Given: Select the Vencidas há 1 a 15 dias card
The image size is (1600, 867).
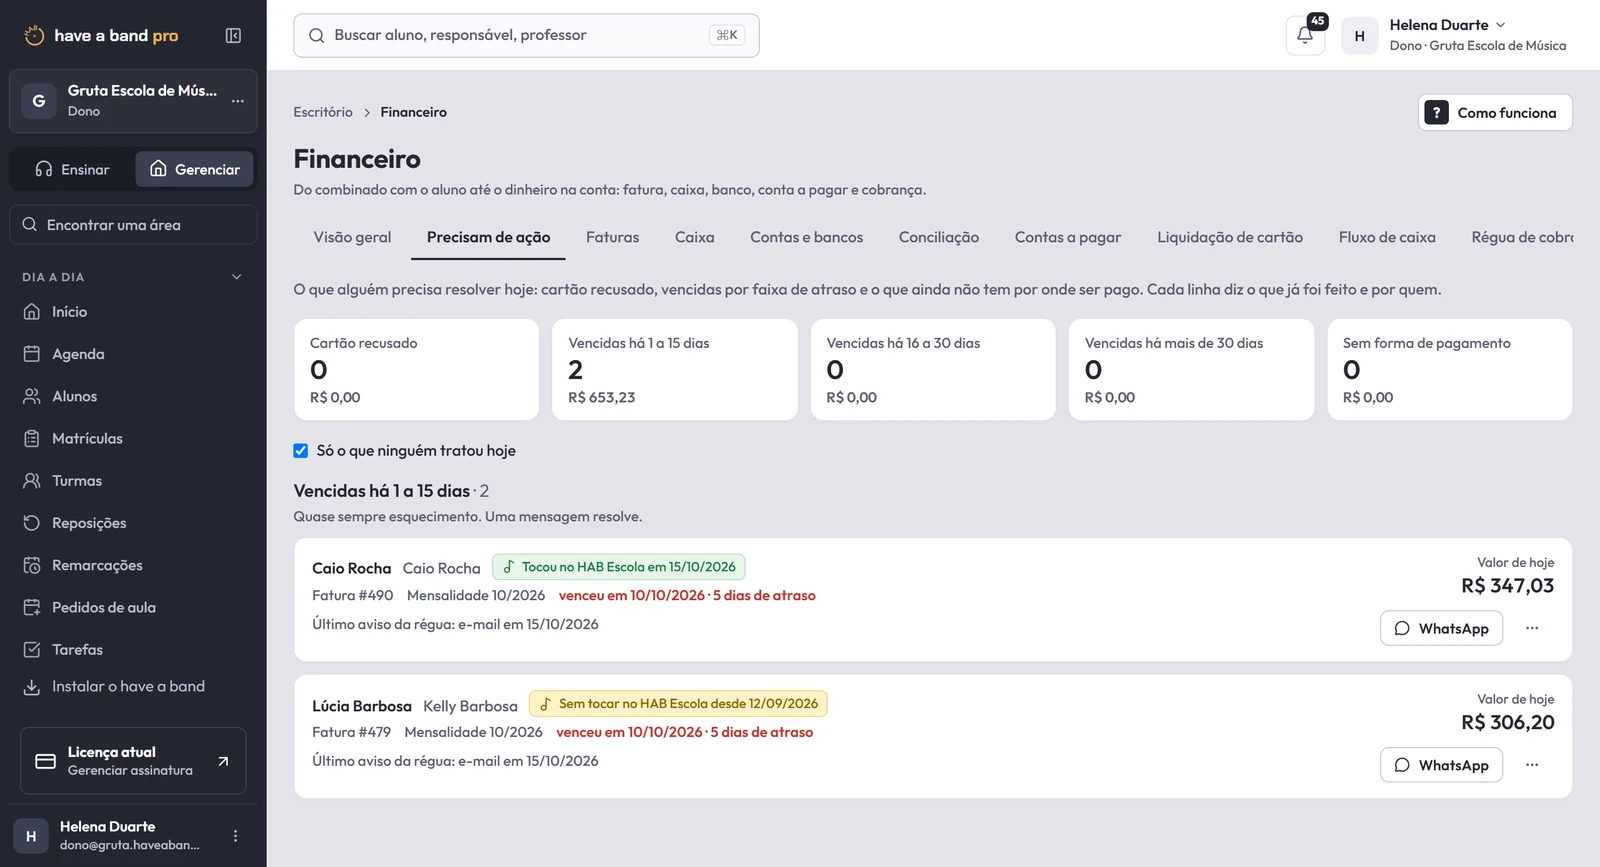Looking at the screenshot, I should (674, 370).
